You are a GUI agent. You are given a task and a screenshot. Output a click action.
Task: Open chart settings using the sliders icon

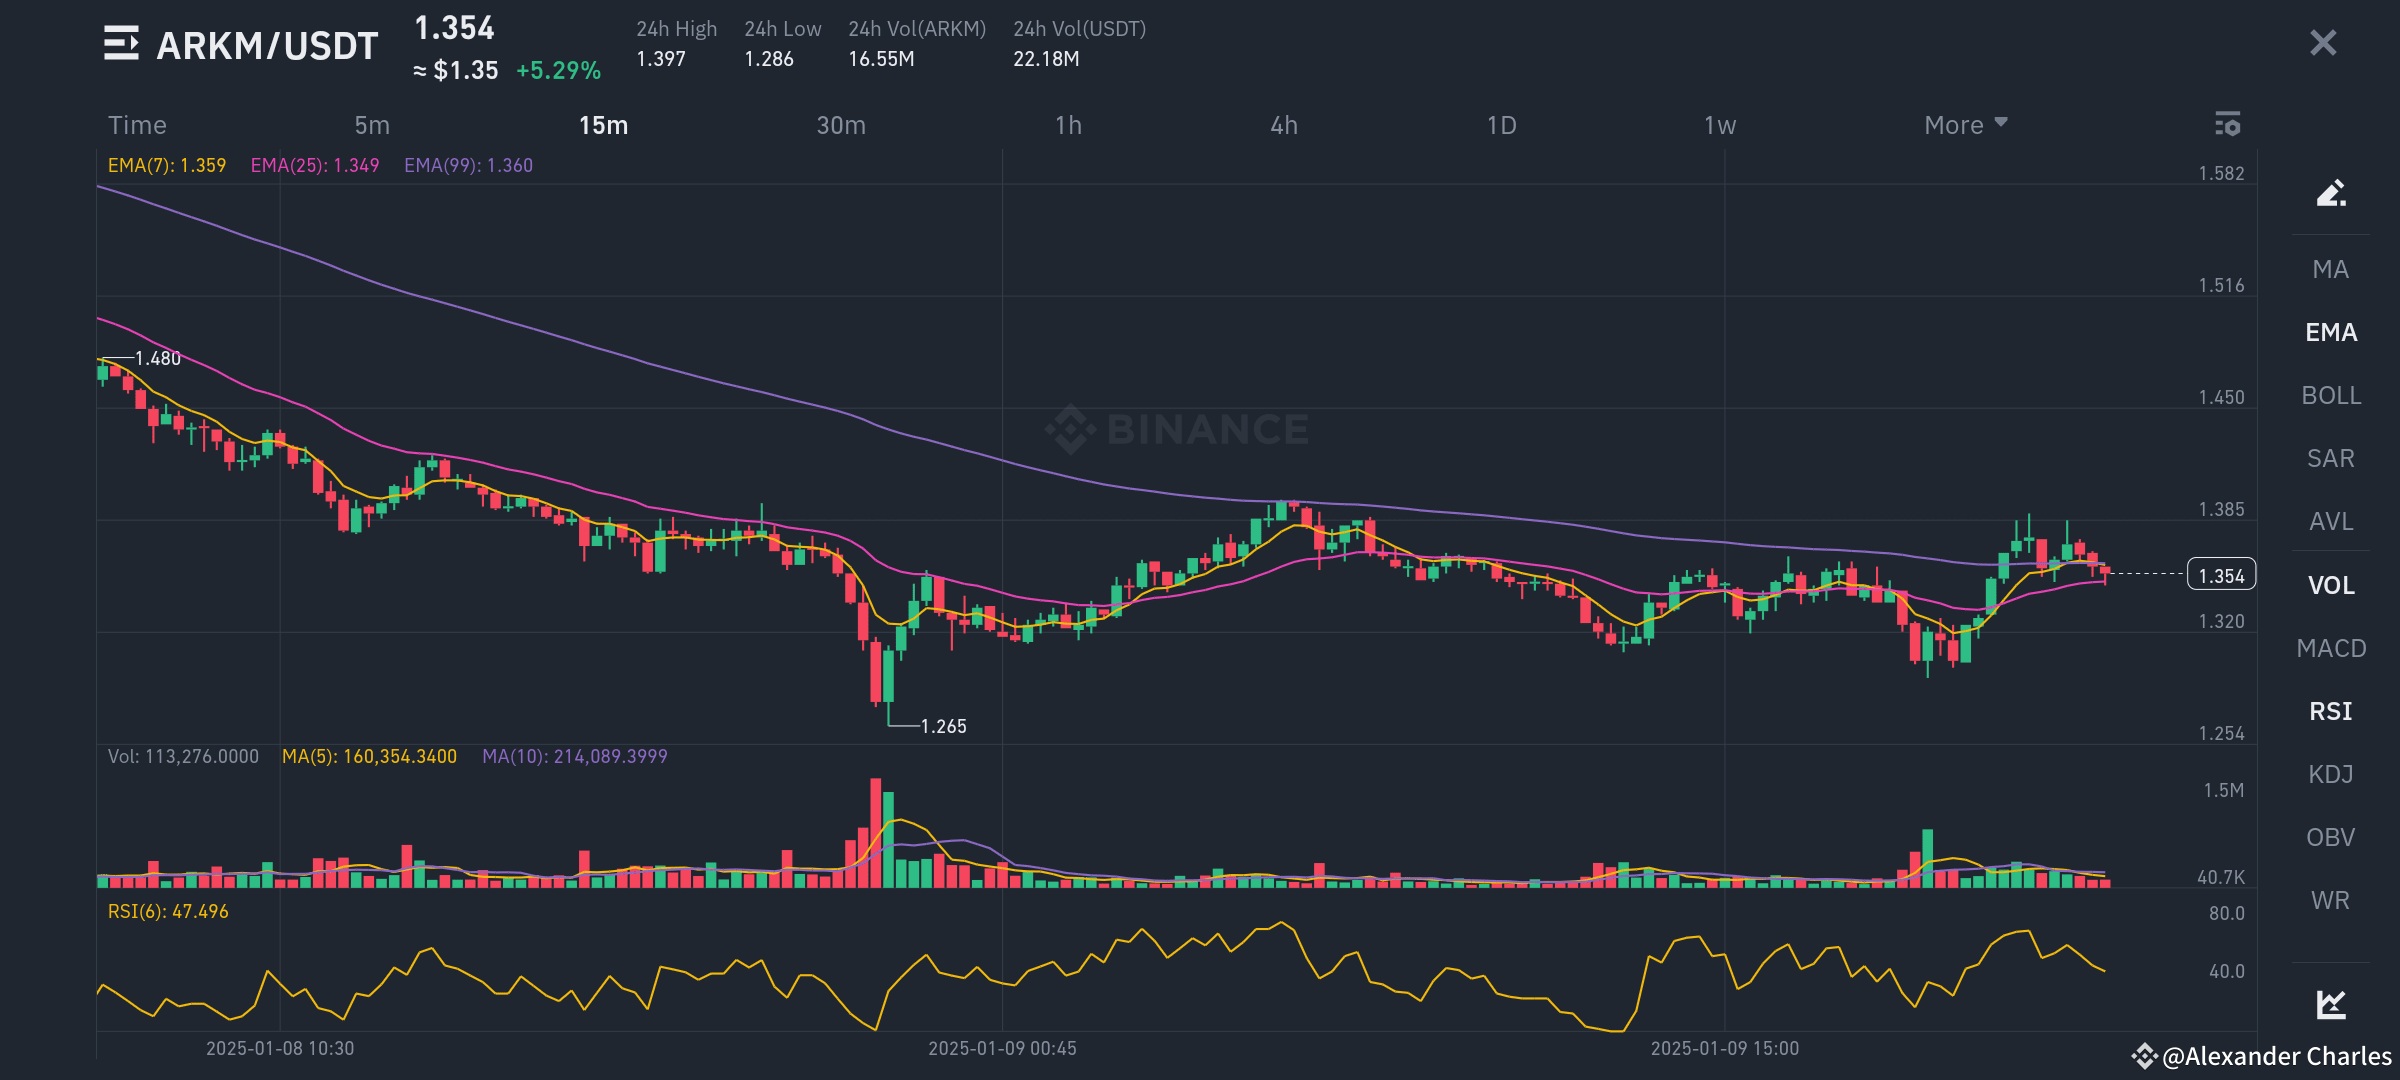click(2228, 125)
